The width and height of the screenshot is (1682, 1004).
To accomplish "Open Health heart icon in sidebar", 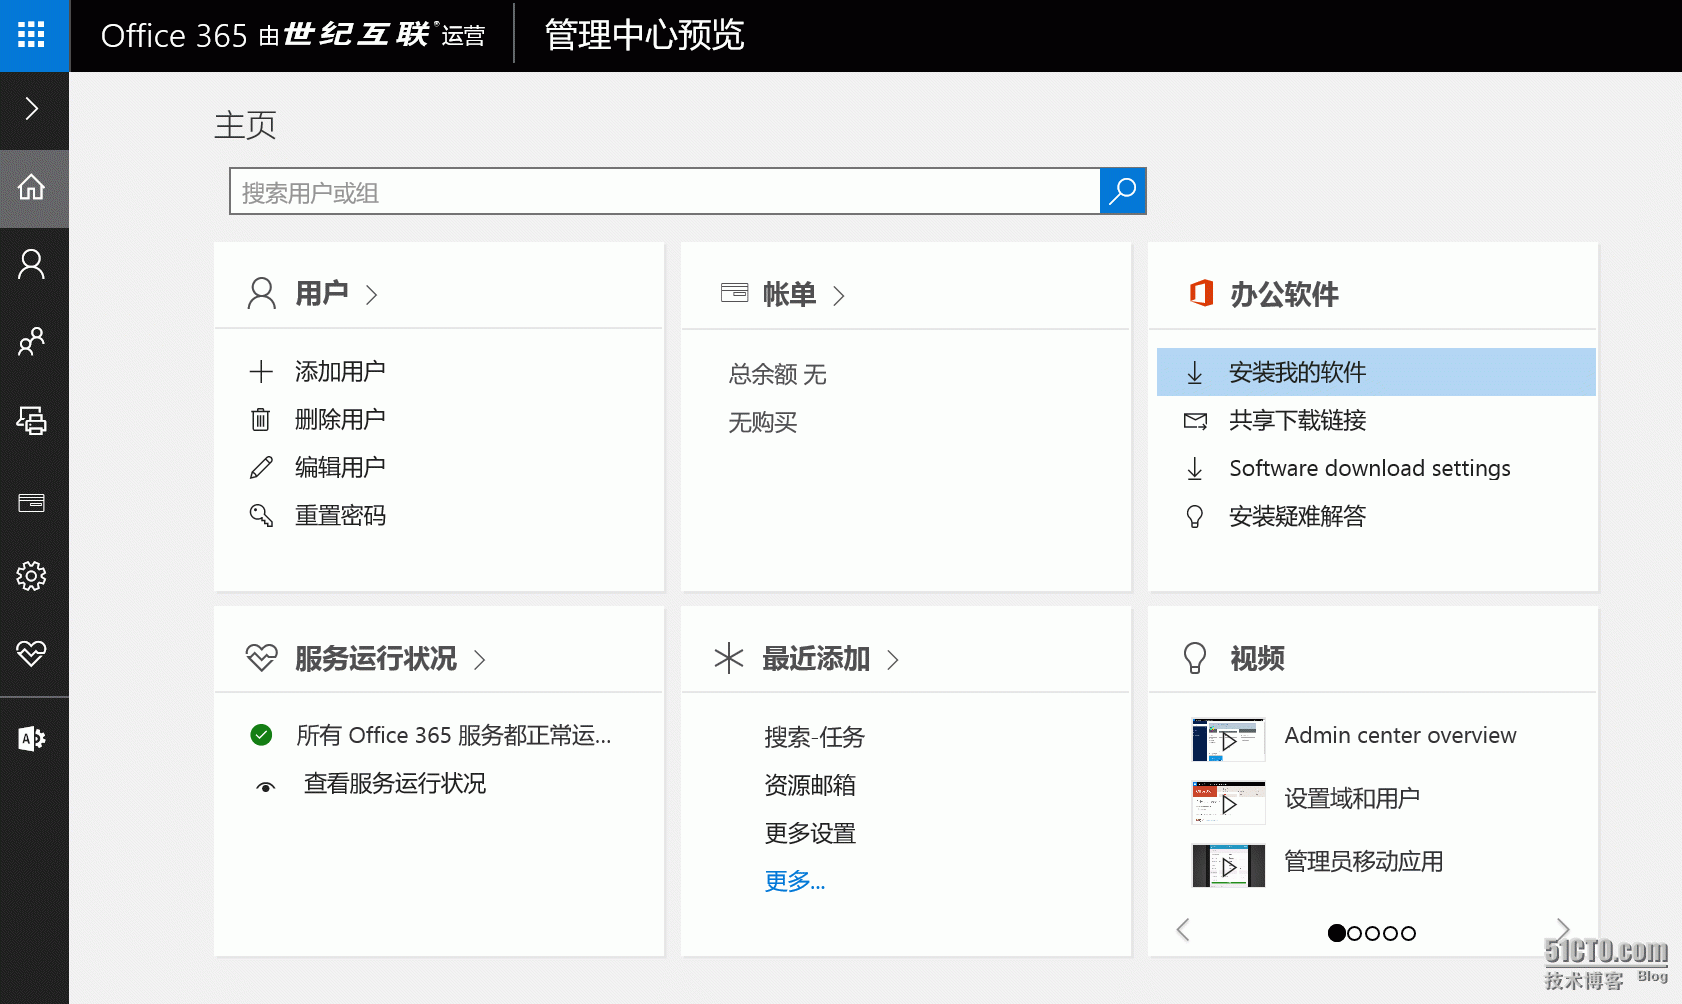I will (31, 653).
